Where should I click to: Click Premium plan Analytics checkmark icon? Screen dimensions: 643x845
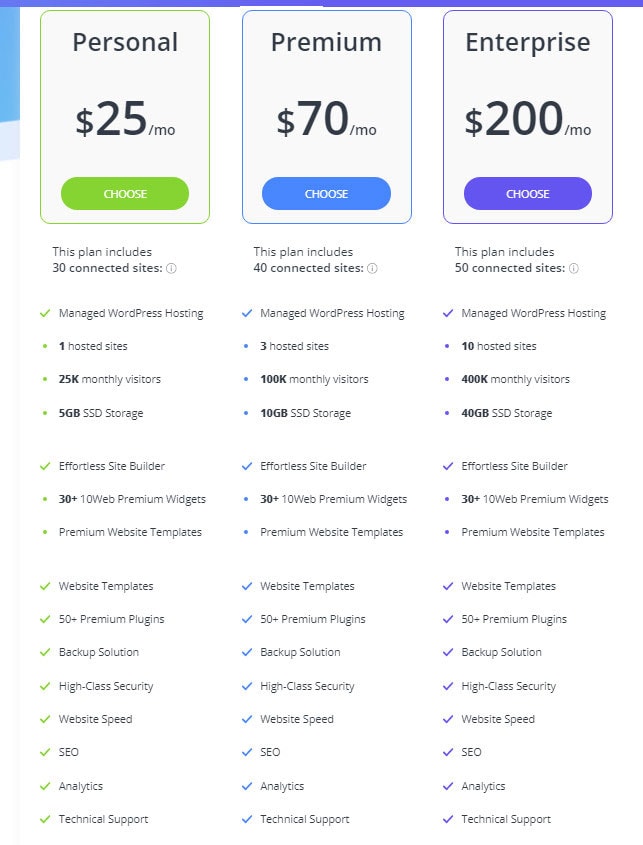pyautogui.click(x=247, y=786)
